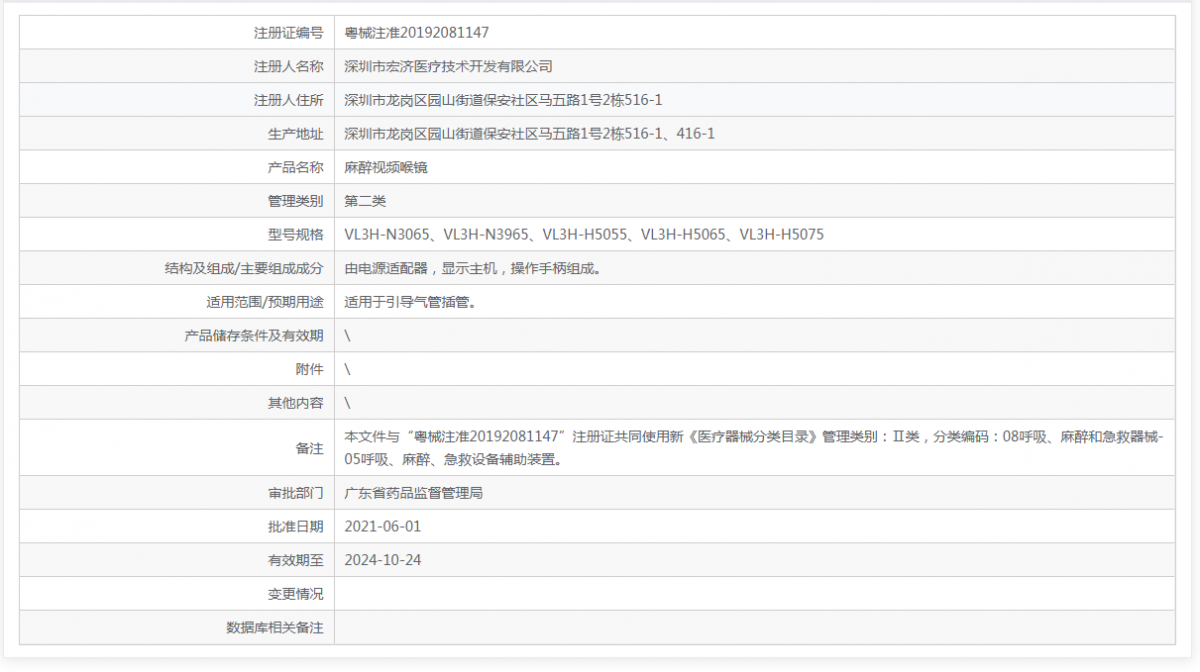Select product name 麻醉视频喉镜
This screenshot has height=672, width=1200.
(x=386, y=168)
